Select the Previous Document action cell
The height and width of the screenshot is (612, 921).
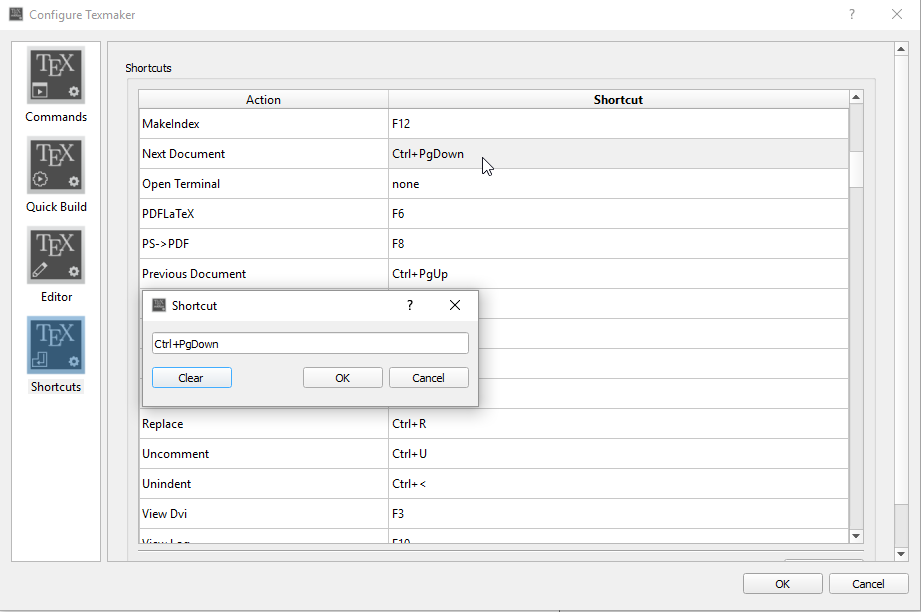point(263,274)
